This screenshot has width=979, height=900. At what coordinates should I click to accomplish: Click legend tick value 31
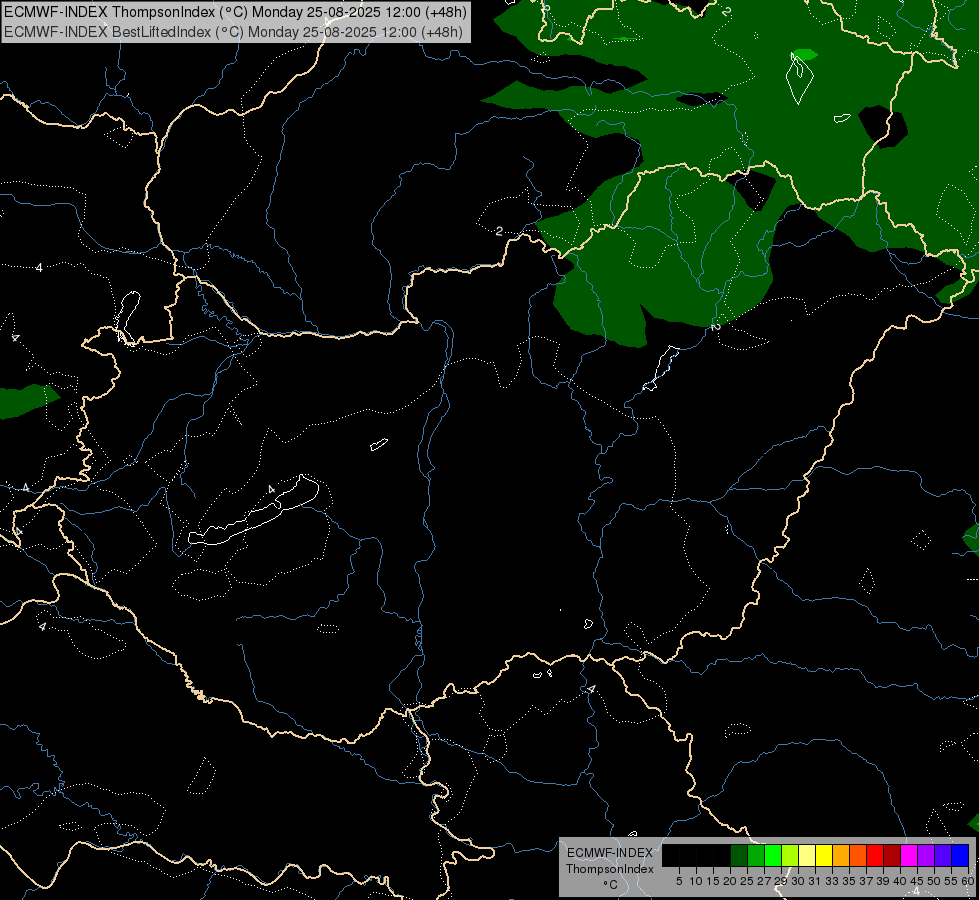coord(815,881)
